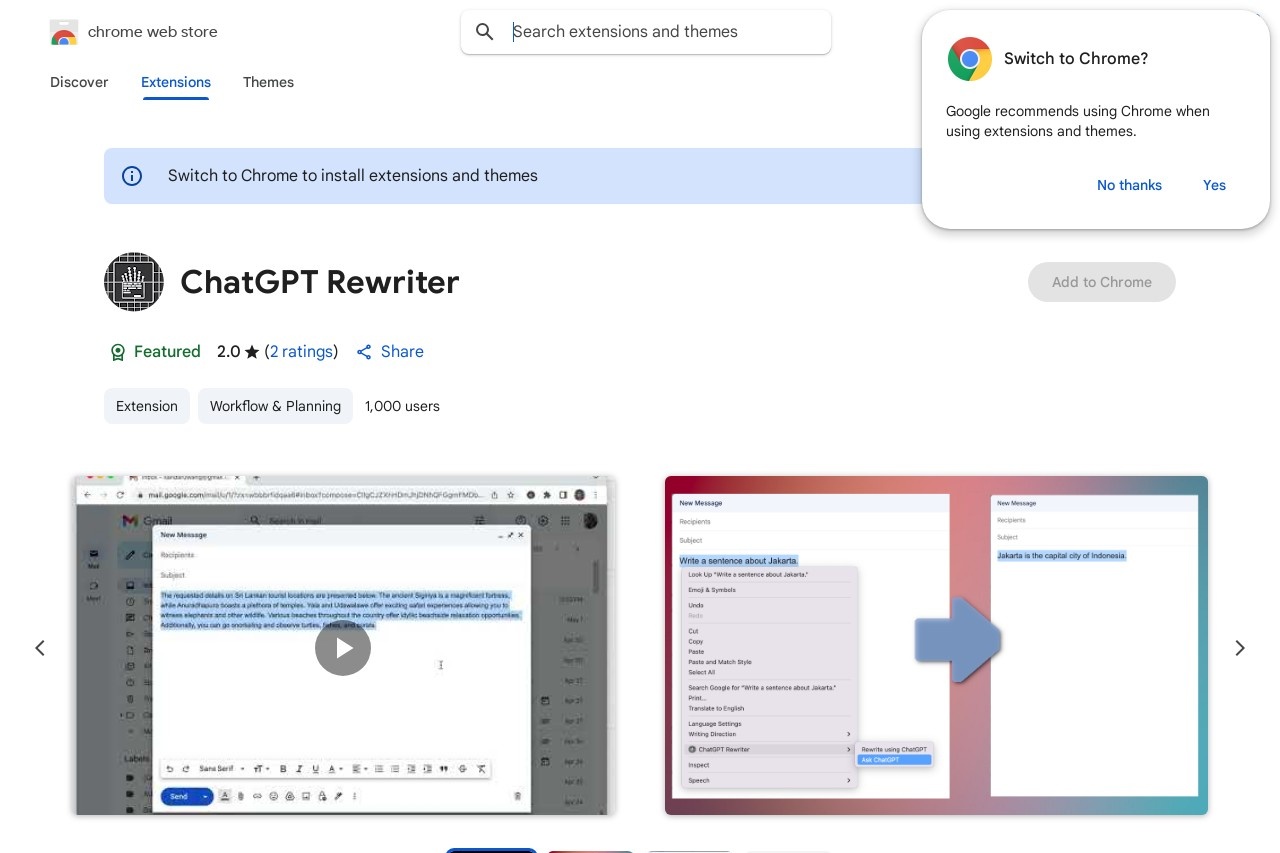
Task: Click the ChatGPT Rewriter title
Action: pyautogui.click(x=320, y=282)
